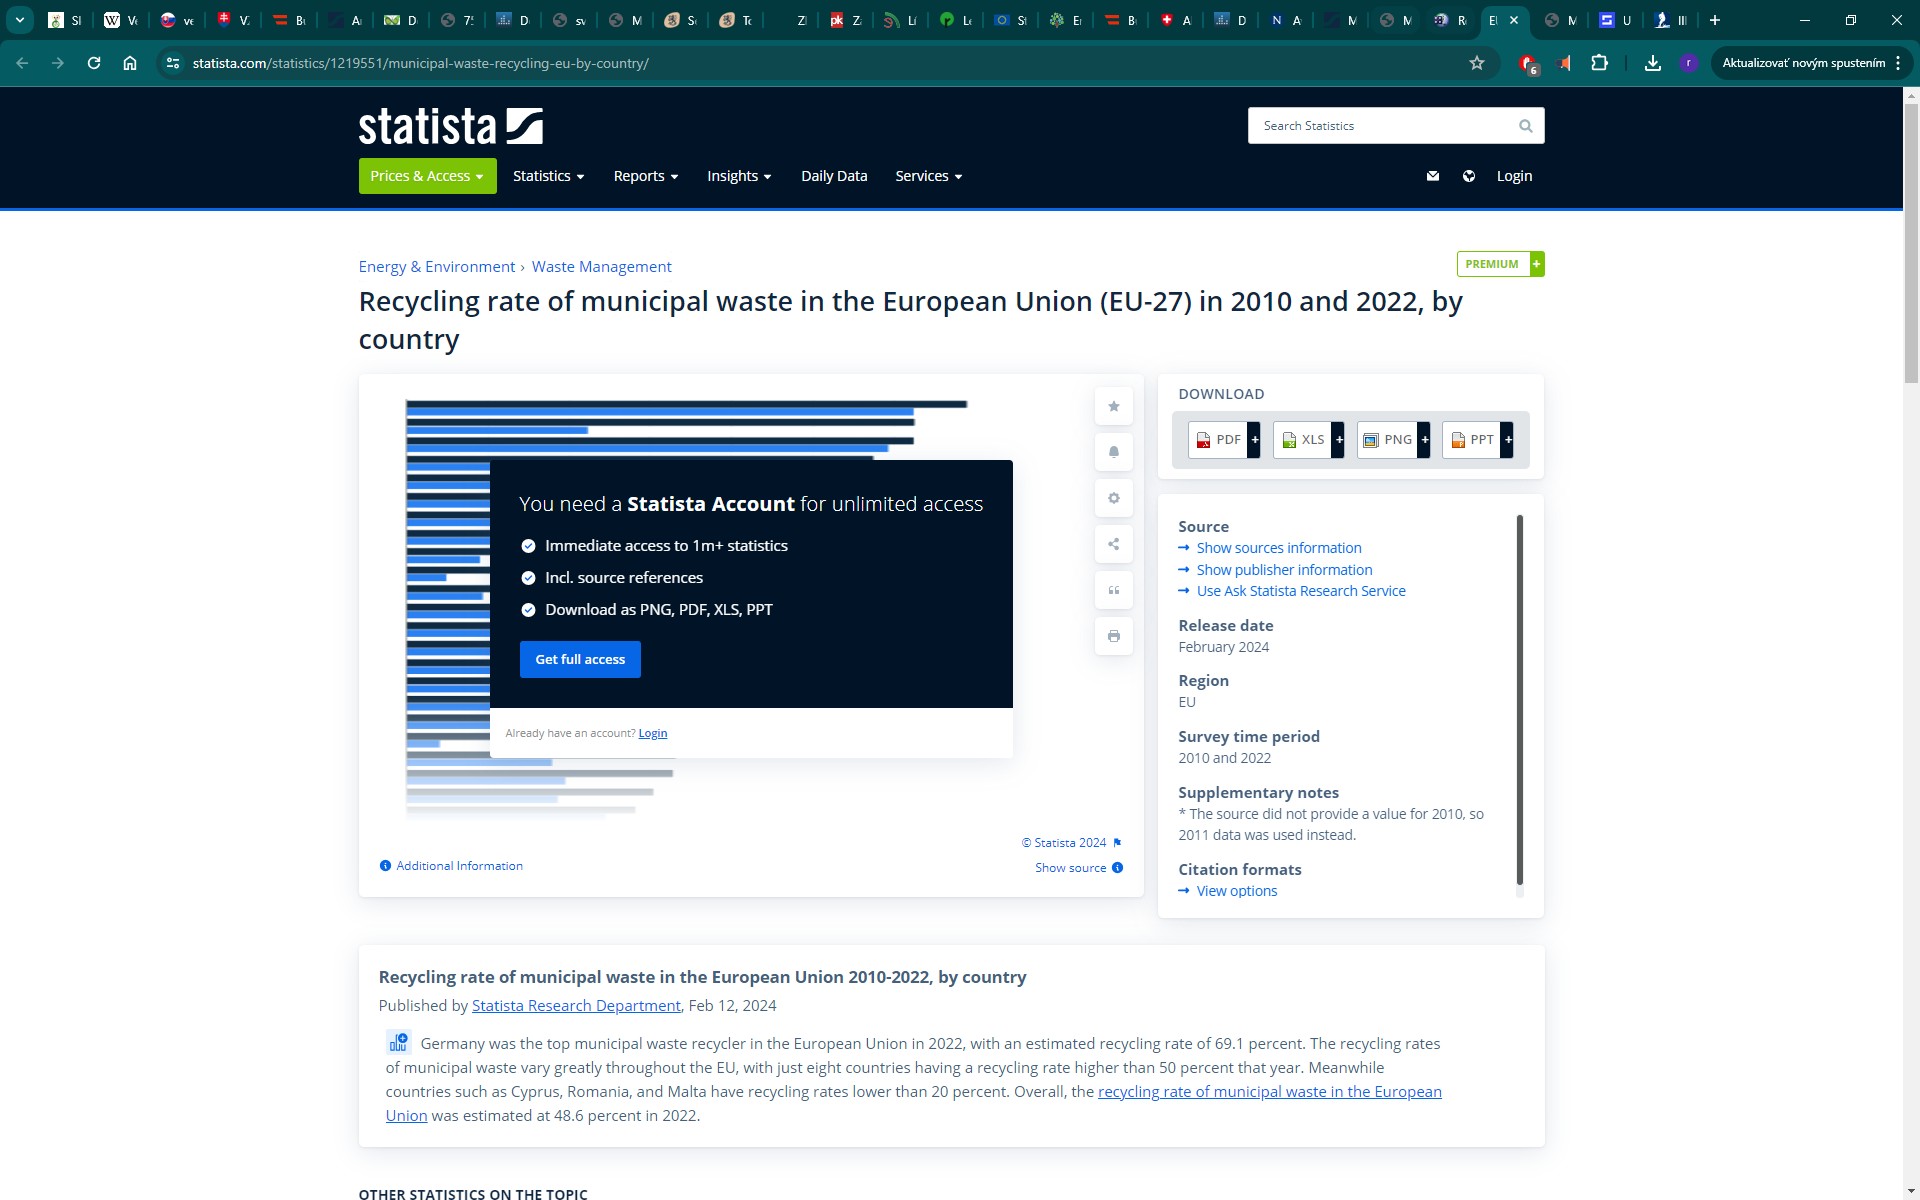Viewport: 1920px width, 1200px height.
Task: Click Use Ask Statista Research Service
Action: coord(1301,591)
